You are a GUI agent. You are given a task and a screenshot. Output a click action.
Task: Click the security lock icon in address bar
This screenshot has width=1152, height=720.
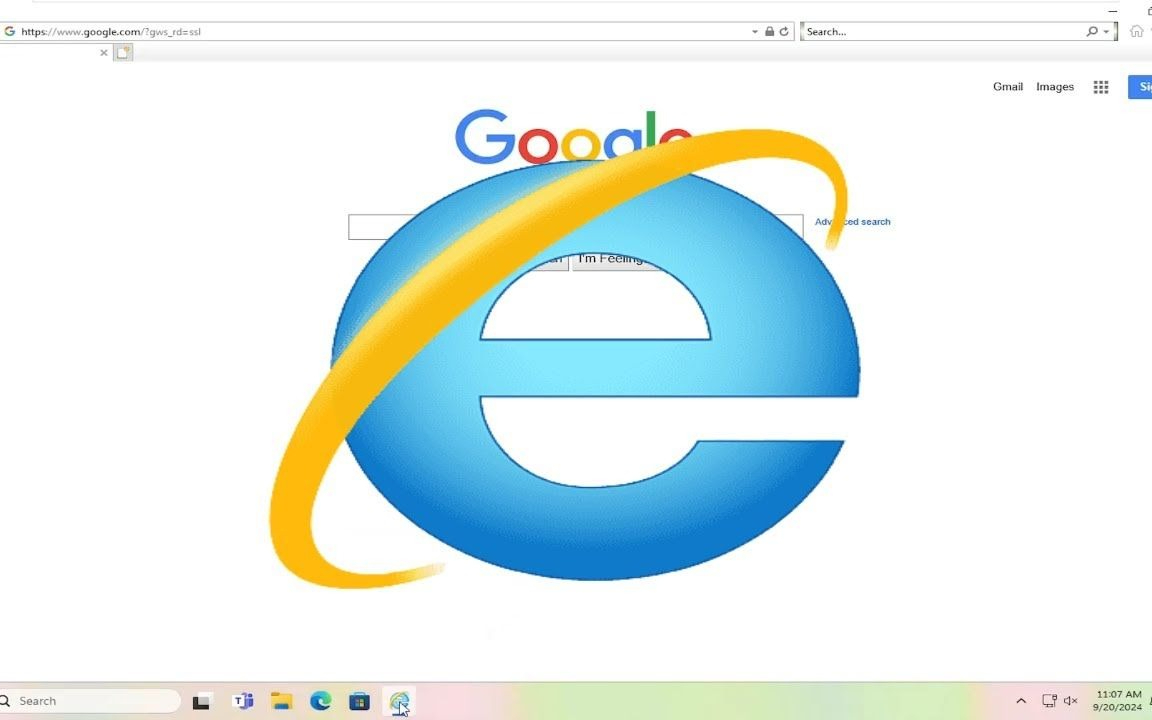pos(769,32)
